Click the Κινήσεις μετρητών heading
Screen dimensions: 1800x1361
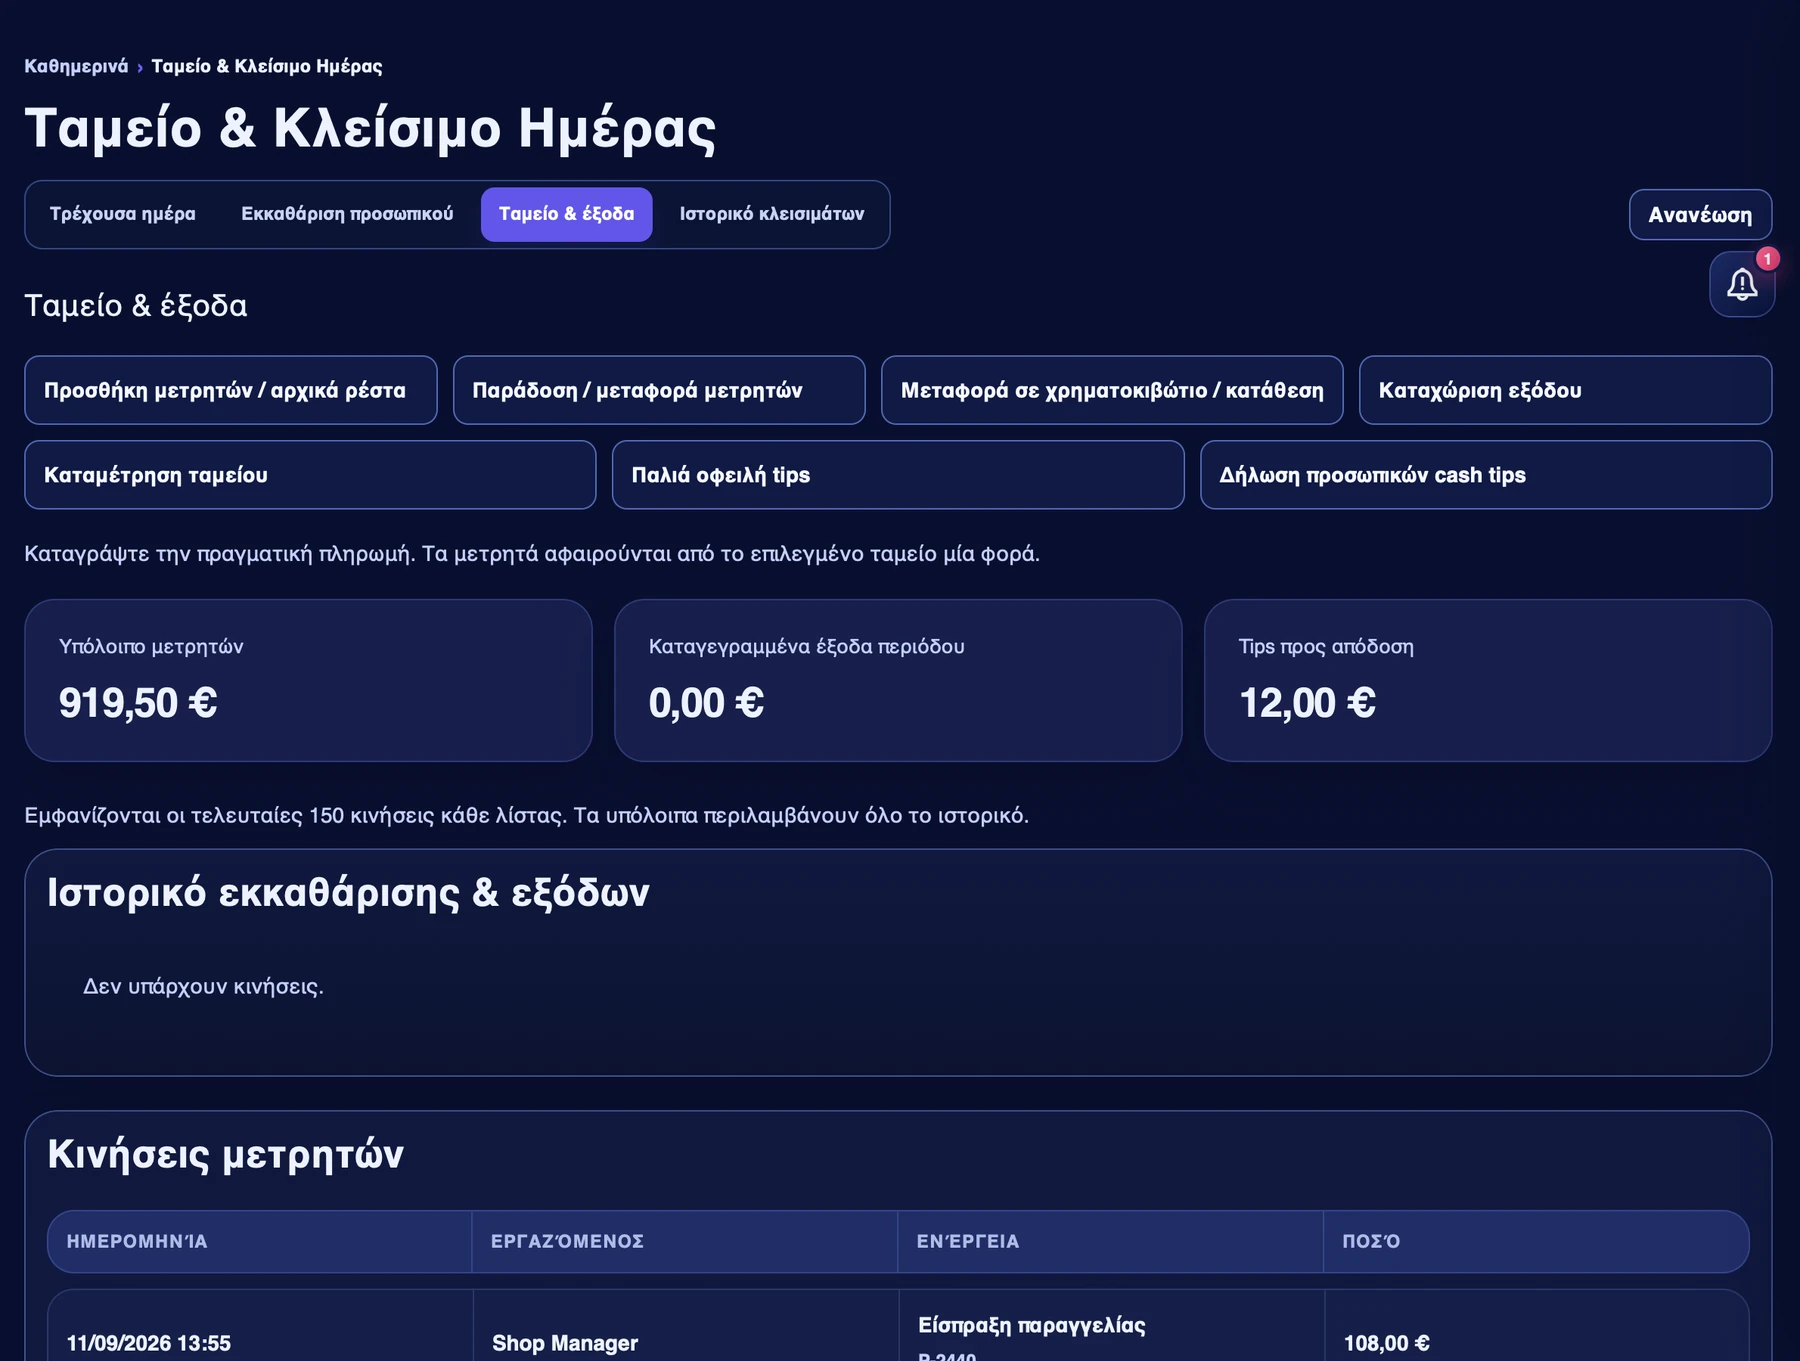coord(225,1155)
